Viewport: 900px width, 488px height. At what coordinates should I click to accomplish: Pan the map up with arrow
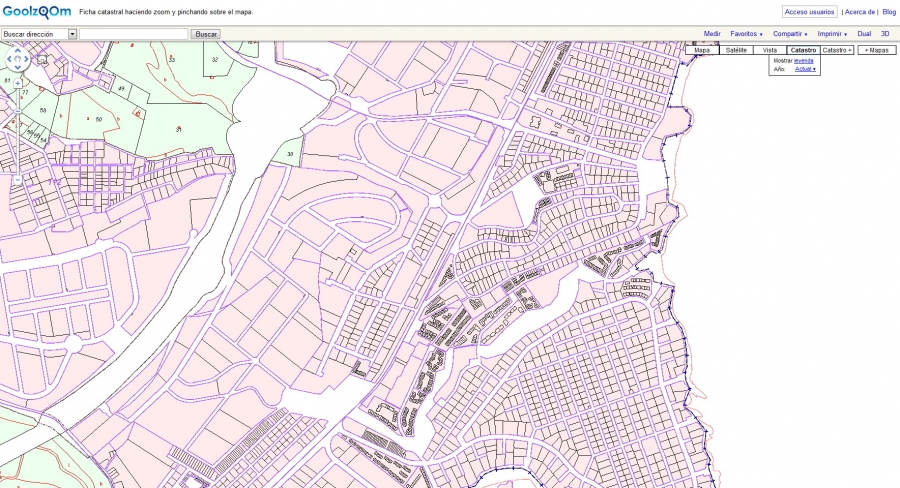18,50
